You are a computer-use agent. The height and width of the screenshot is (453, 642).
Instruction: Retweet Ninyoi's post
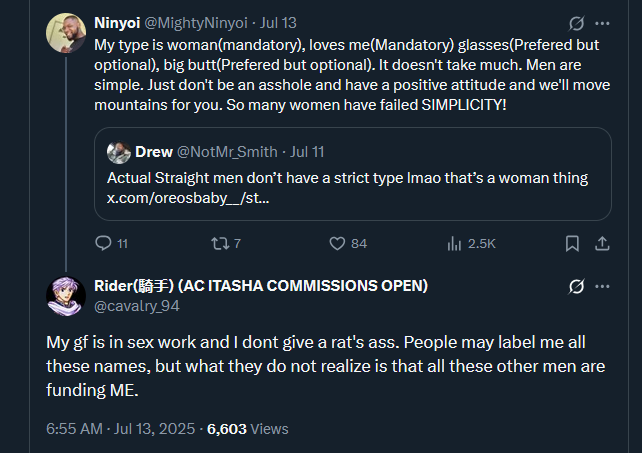219,243
